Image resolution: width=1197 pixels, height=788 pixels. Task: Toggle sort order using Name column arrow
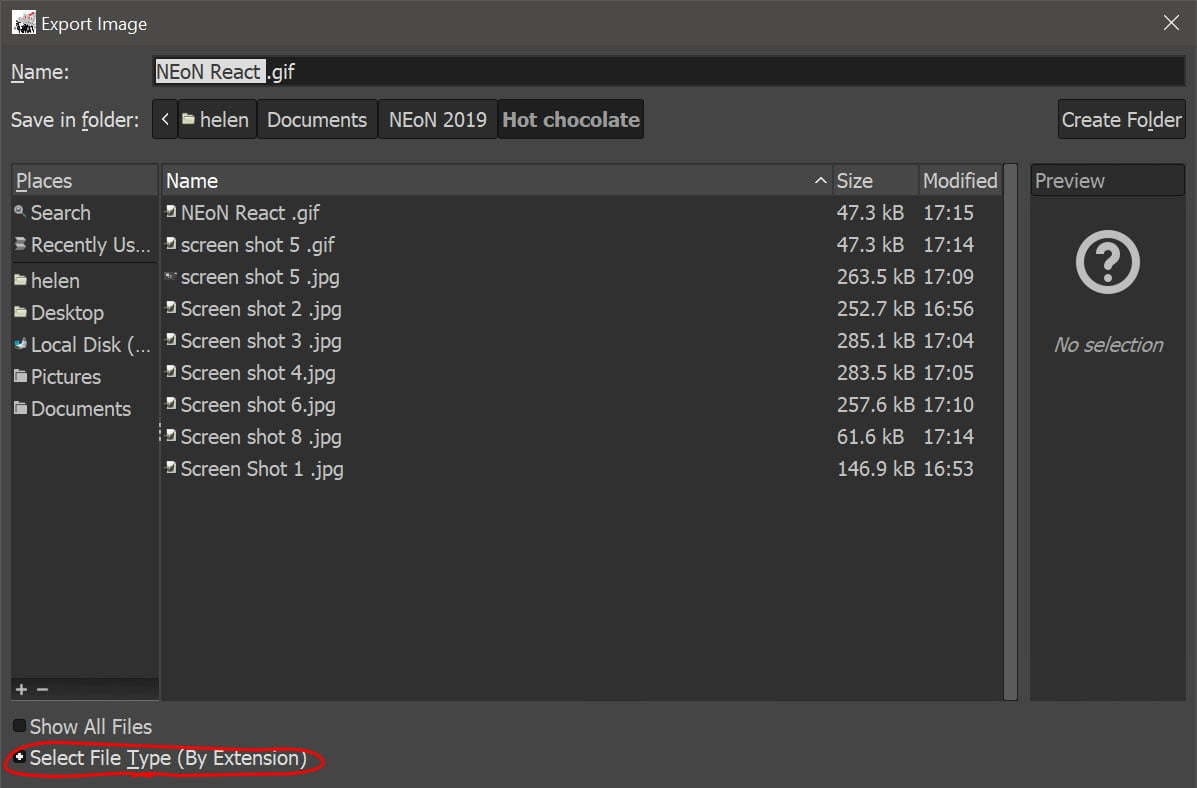tap(820, 180)
